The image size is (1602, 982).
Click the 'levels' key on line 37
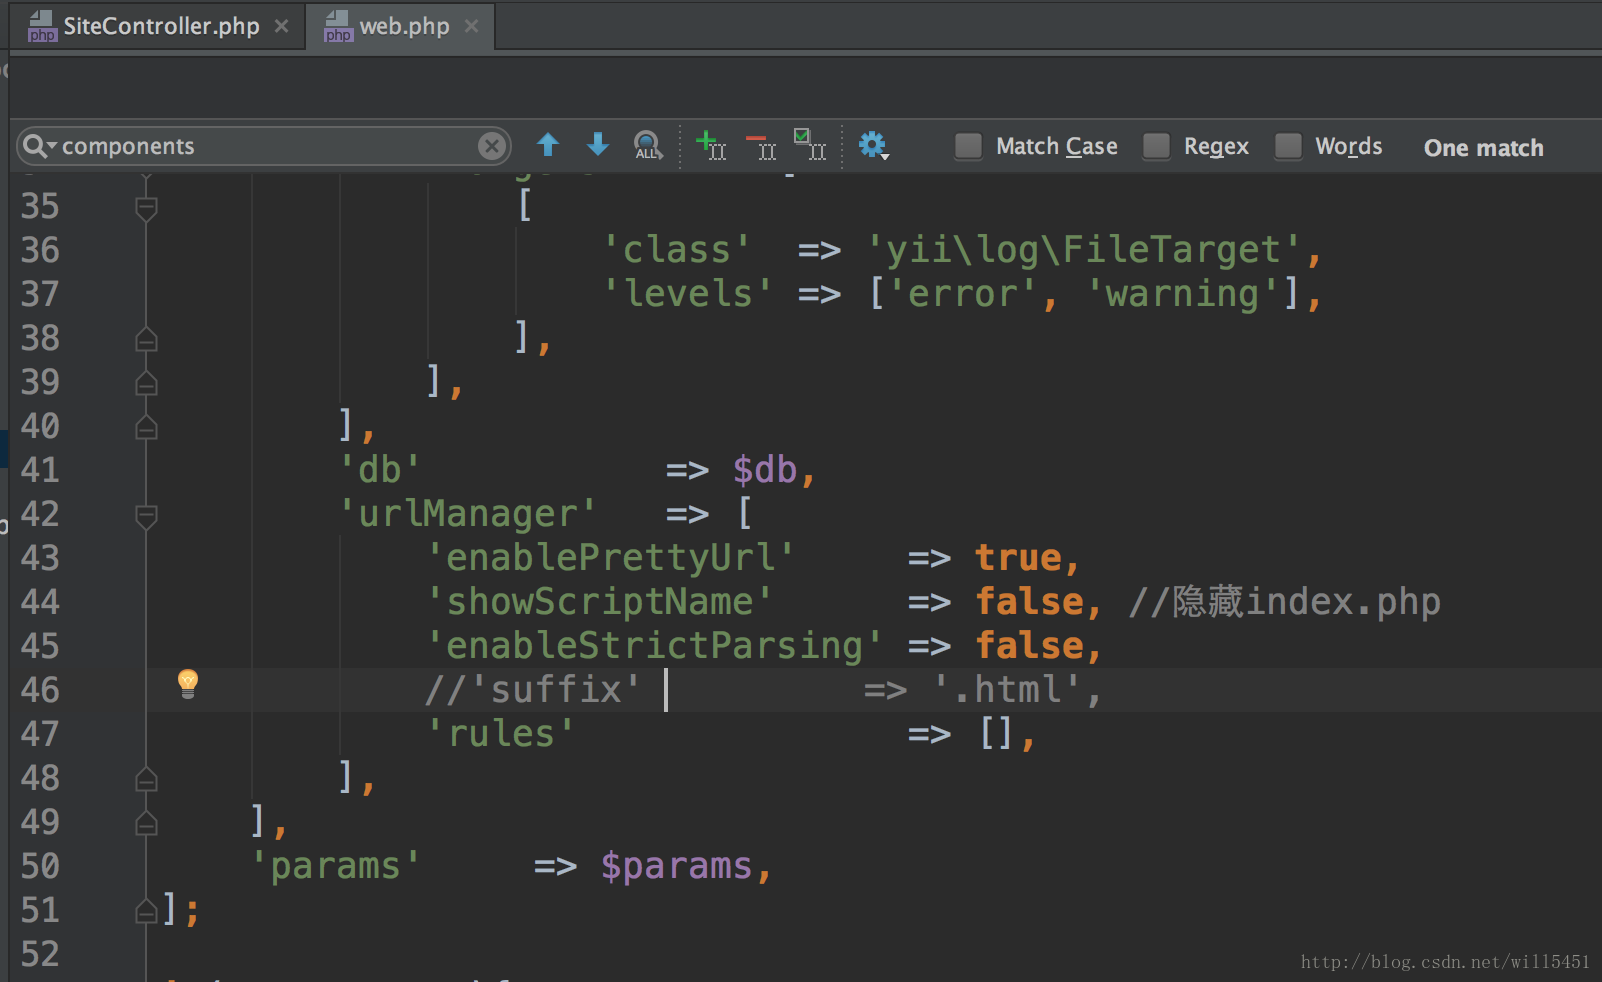(688, 294)
